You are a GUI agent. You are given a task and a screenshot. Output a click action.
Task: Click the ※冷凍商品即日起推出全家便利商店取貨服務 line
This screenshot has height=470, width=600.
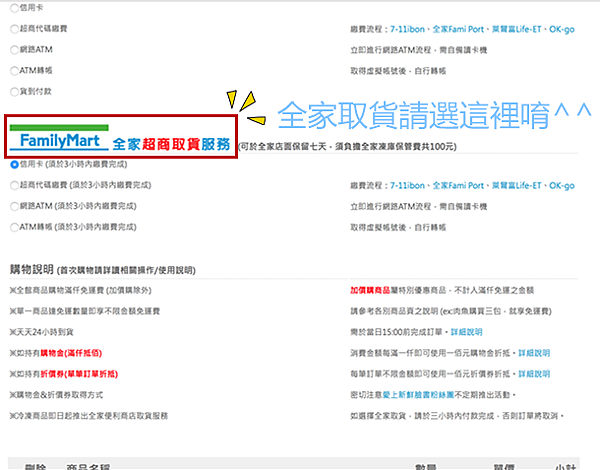[89, 416]
